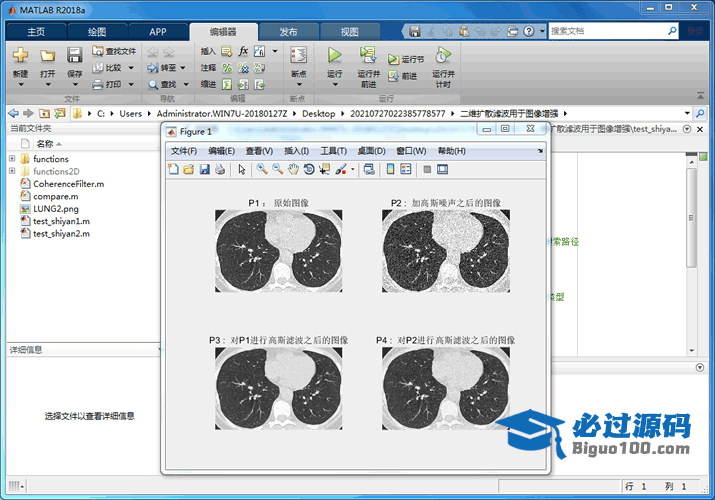
Task: Toggle the Edit Plot arrow tool
Action: 241,169
